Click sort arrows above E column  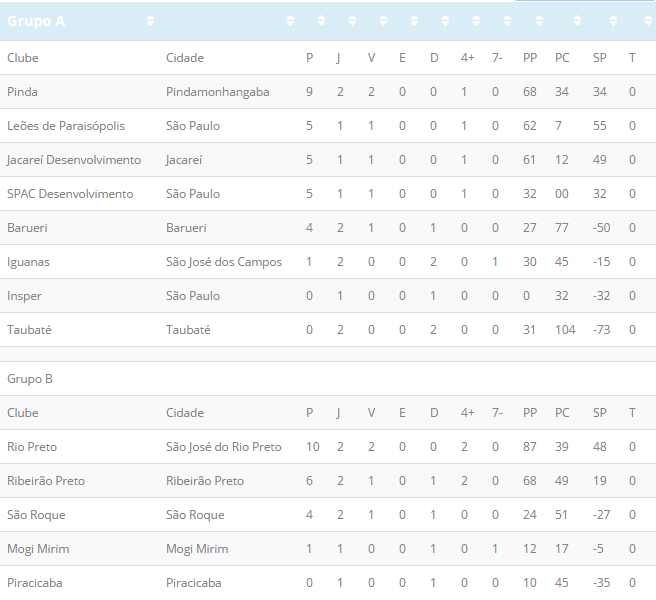[414, 21]
